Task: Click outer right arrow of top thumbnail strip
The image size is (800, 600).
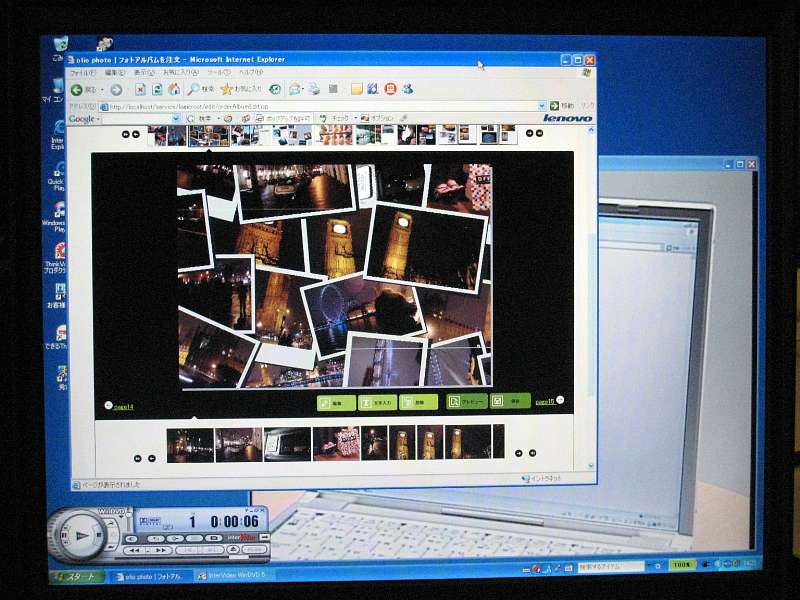Action: (539, 133)
